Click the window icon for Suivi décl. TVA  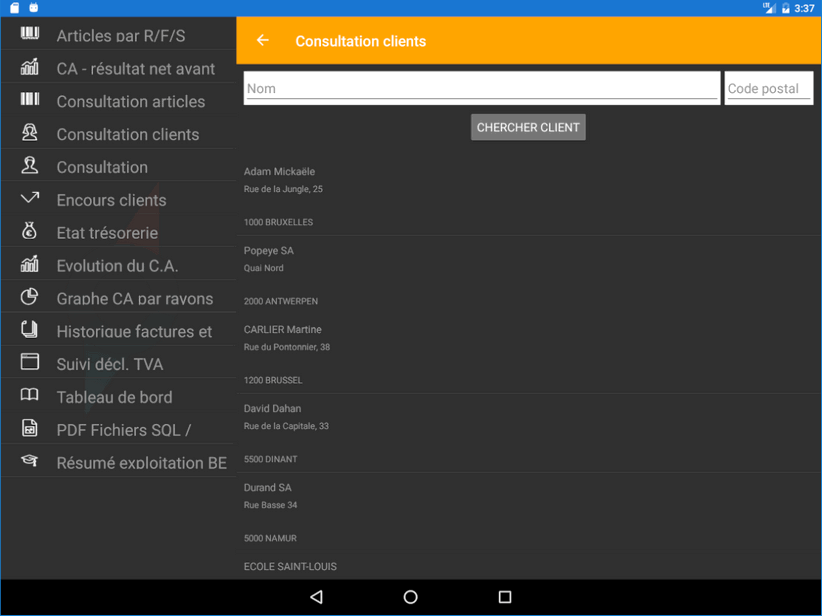click(x=30, y=363)
